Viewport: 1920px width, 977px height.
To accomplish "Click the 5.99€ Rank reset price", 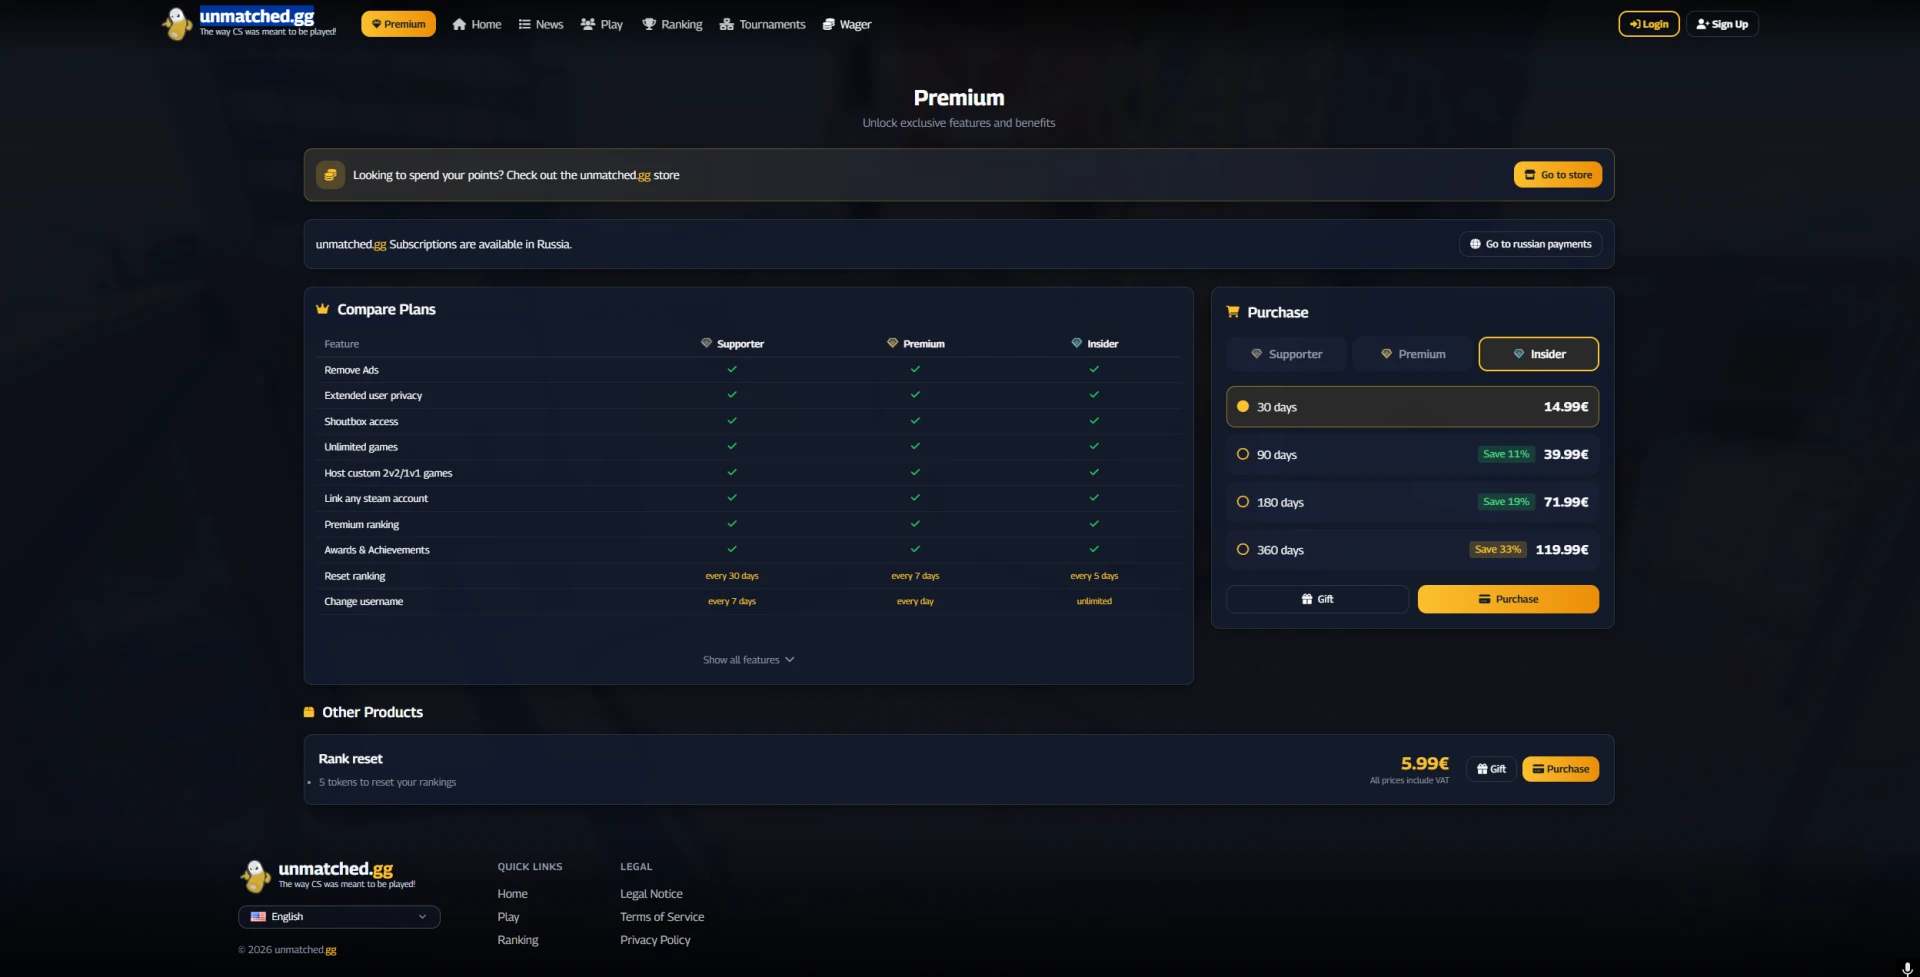I will click(x=1425, y=764).
